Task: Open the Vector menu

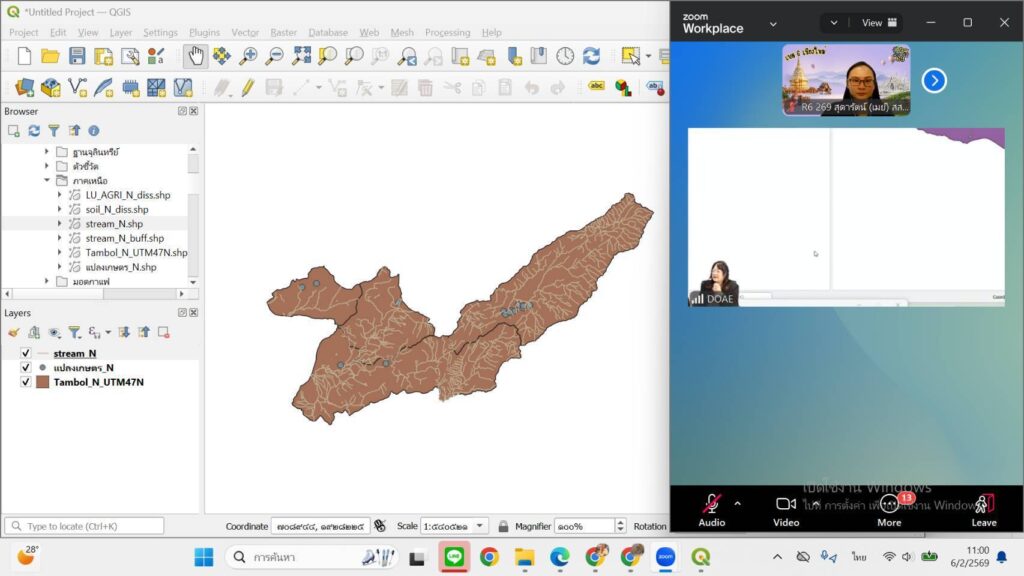Action: pyautogui.click(x=245, y=32)
